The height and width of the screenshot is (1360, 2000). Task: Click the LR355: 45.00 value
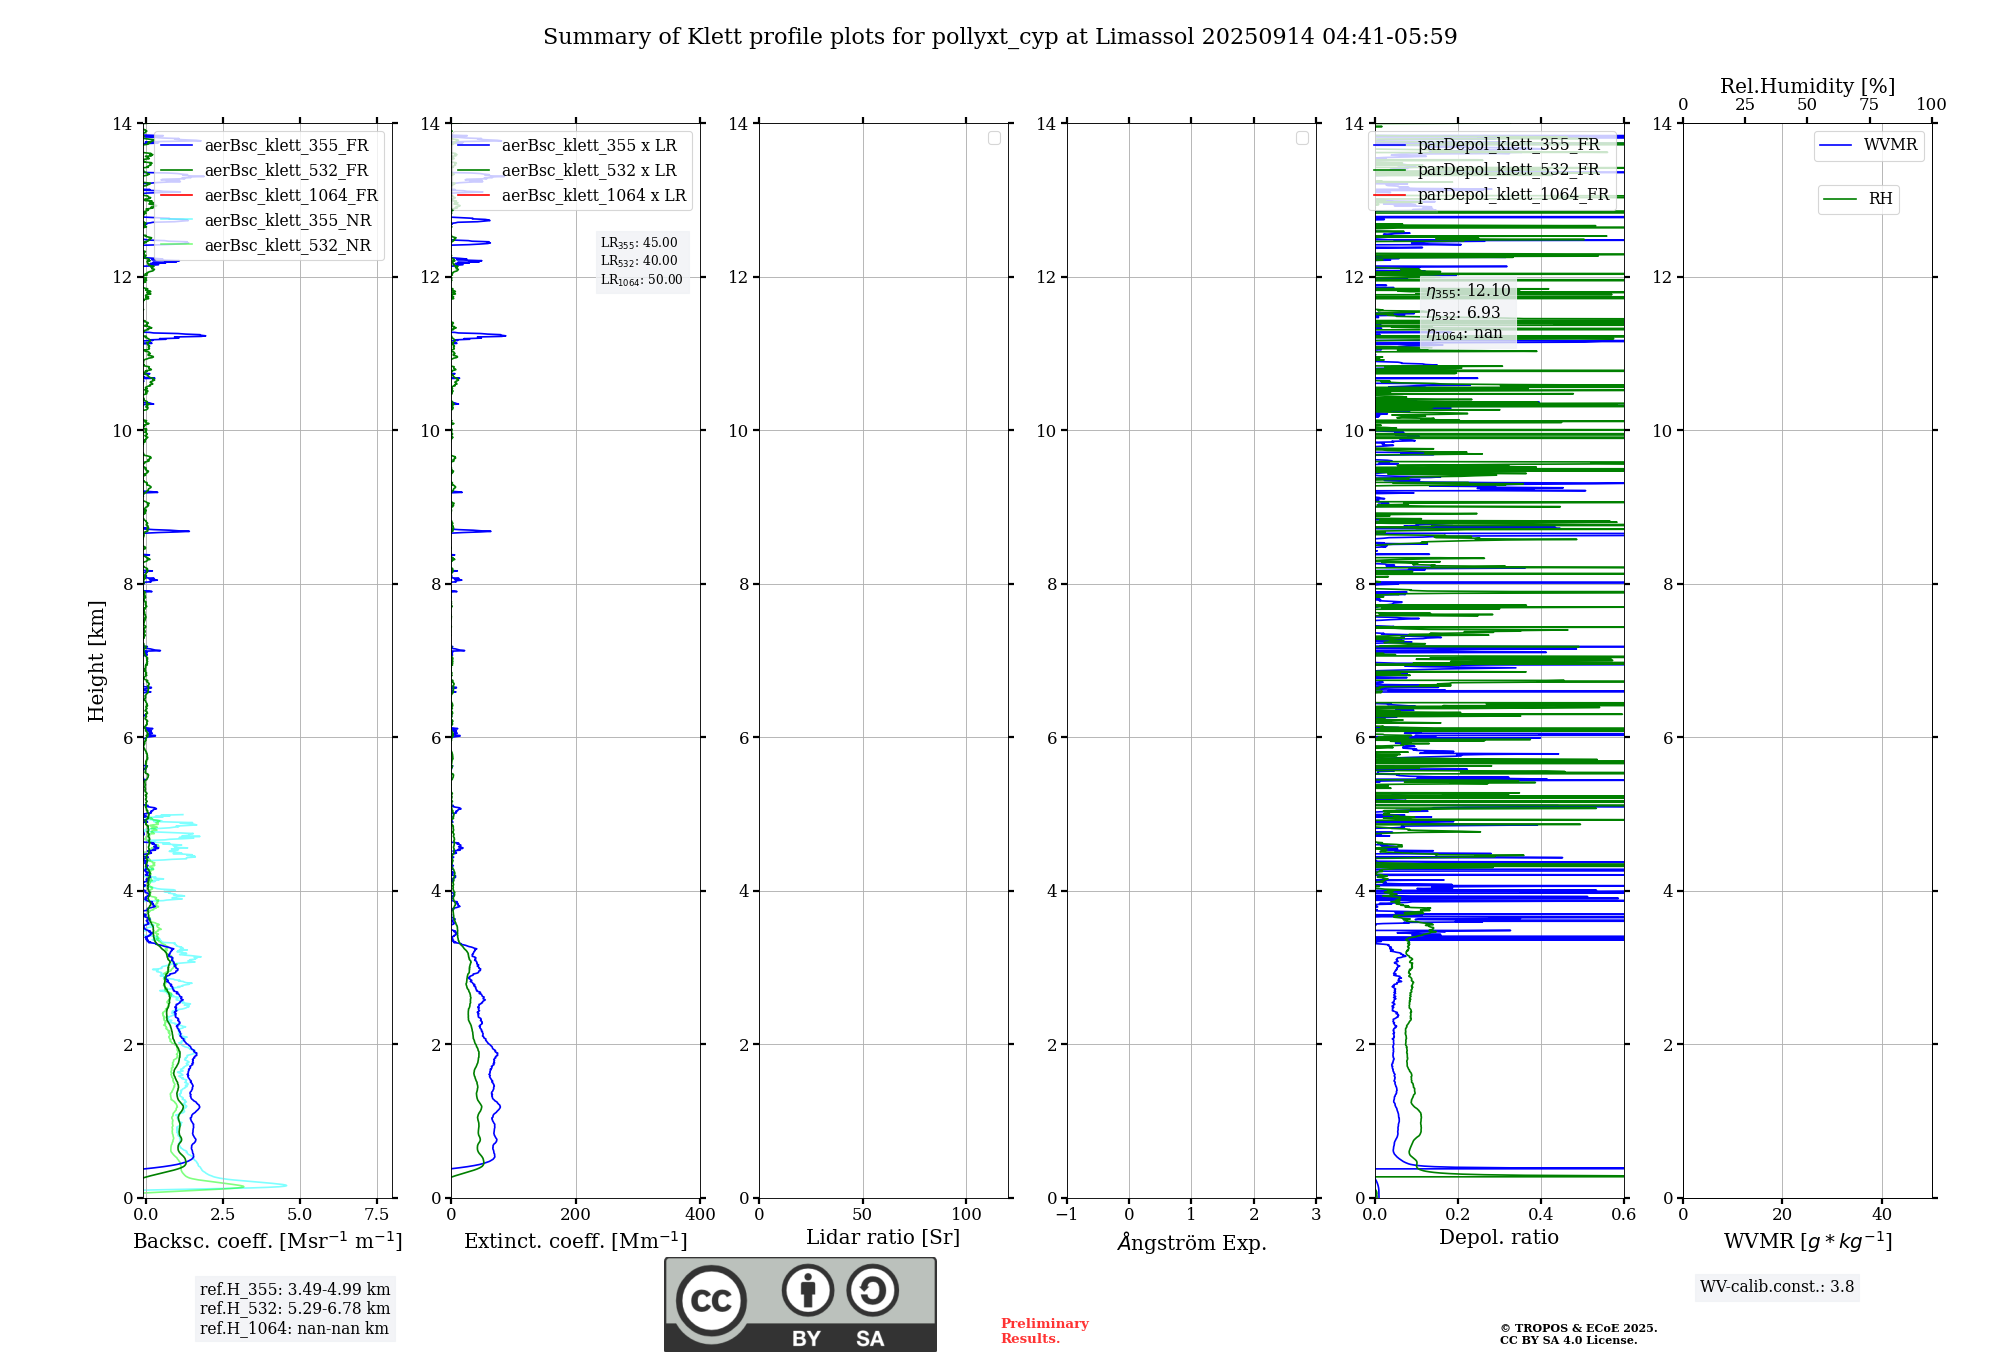coord(639,243)
